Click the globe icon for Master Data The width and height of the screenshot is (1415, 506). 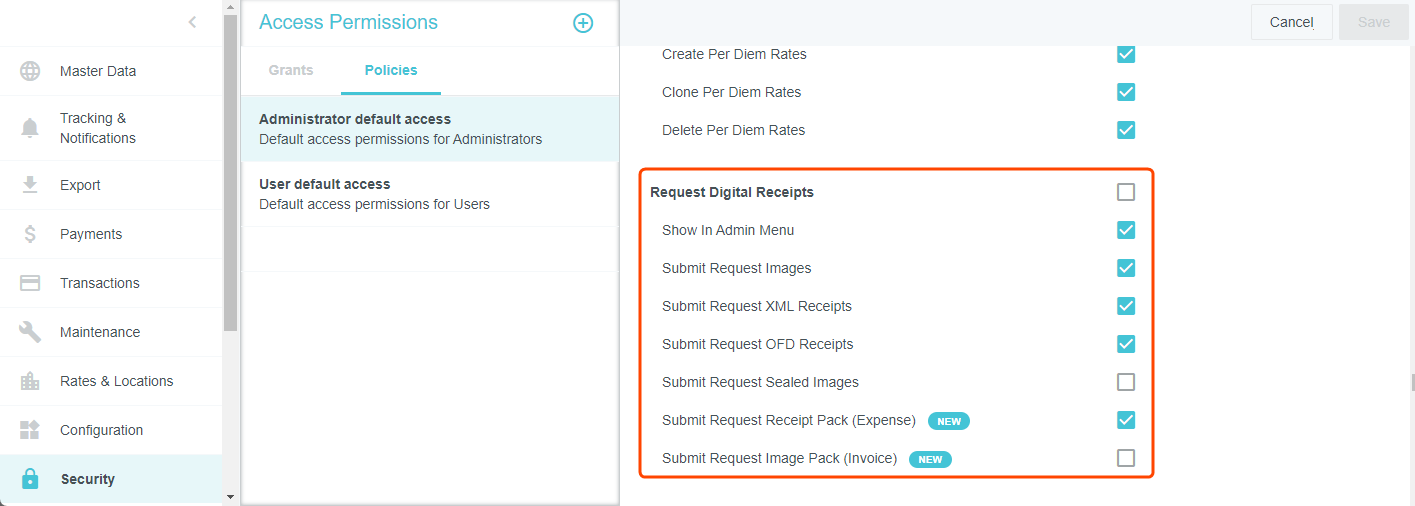click(x=30, y=71)
